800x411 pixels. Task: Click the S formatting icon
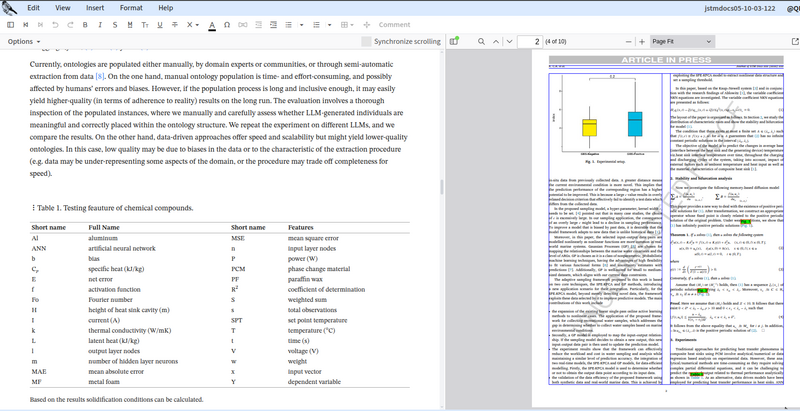click(115, 24)
